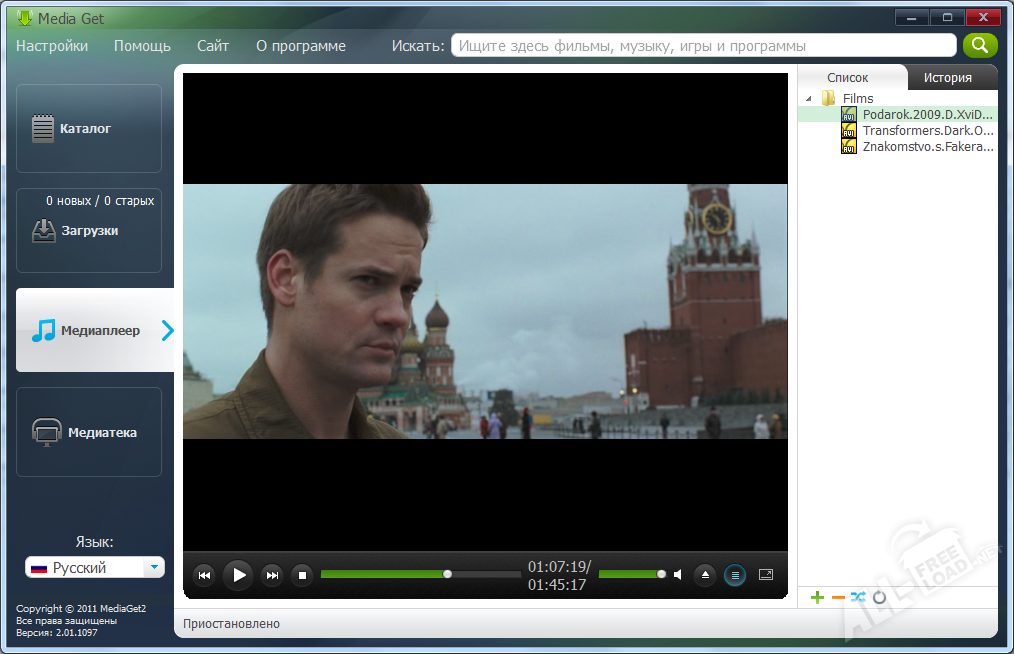Collapse the Films folder in the playlist

pyautogui.click(x=809, y=98)
